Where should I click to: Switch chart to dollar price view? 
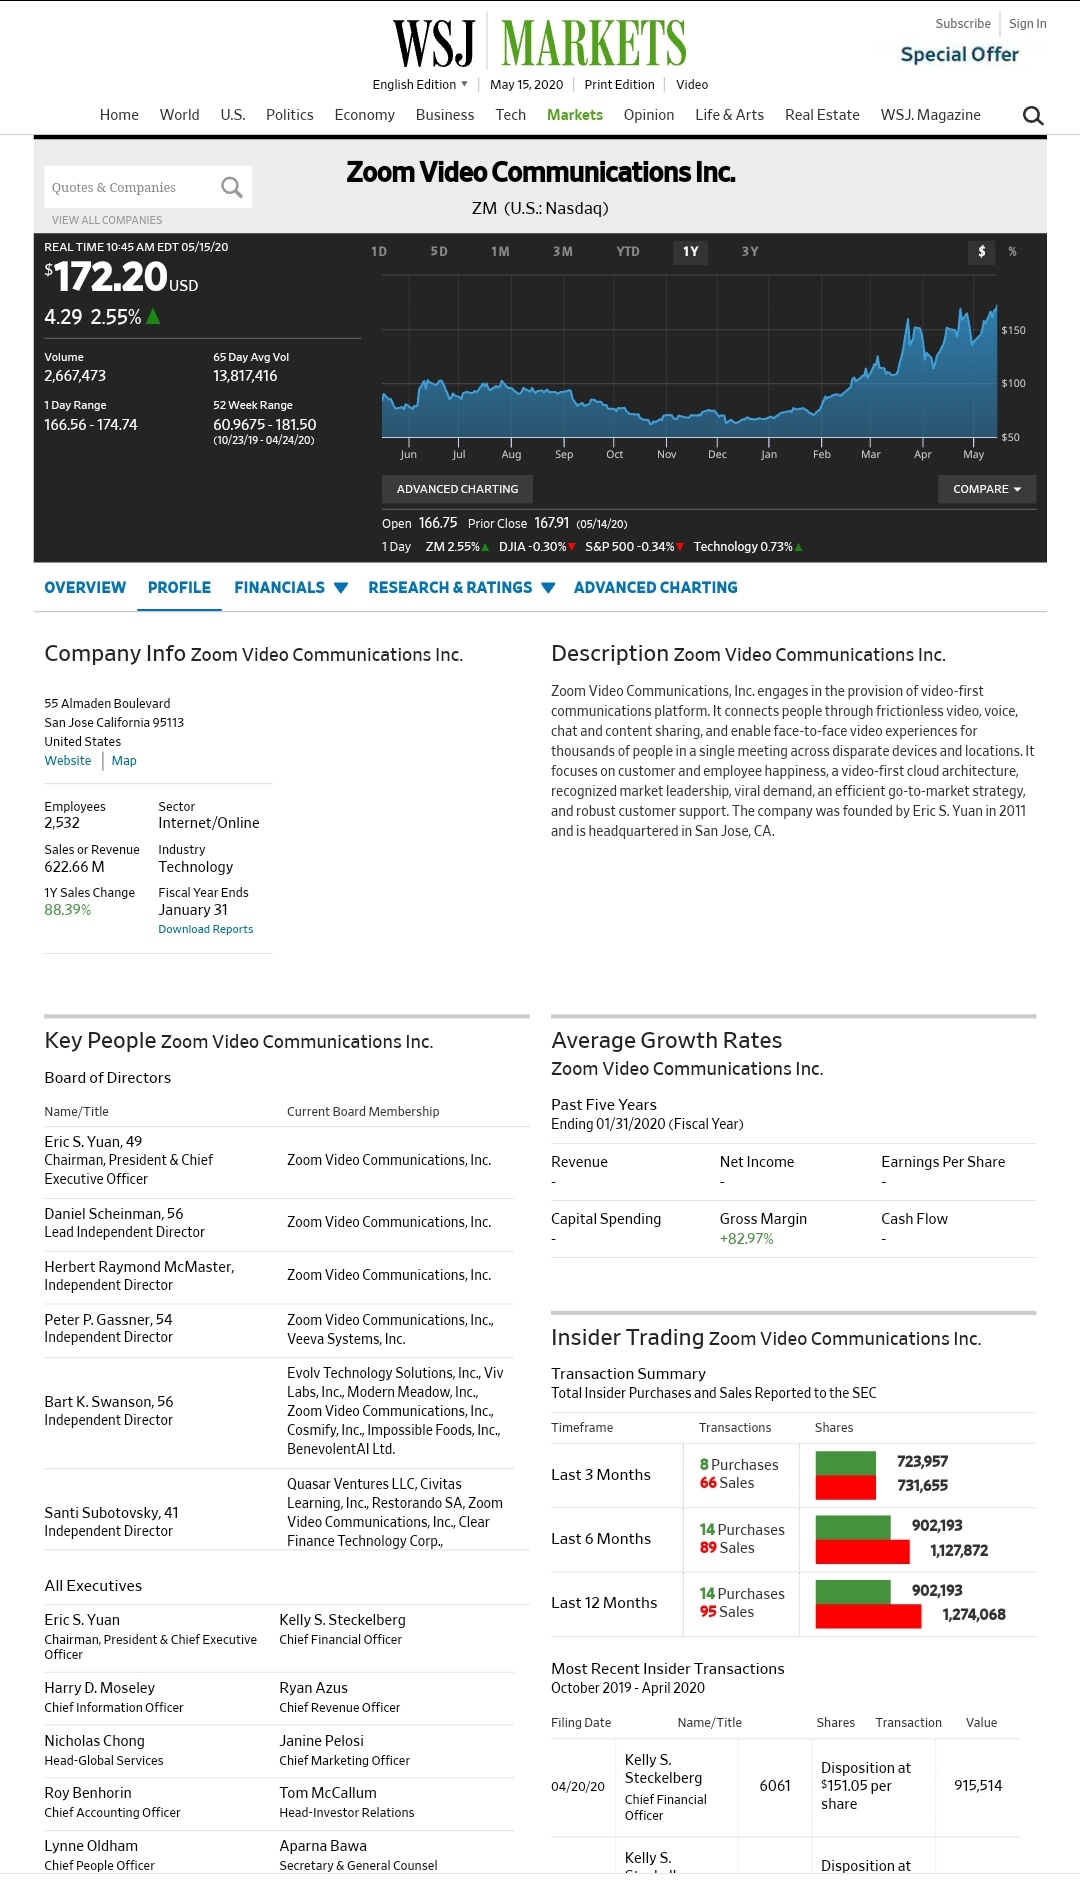[982, 252]
